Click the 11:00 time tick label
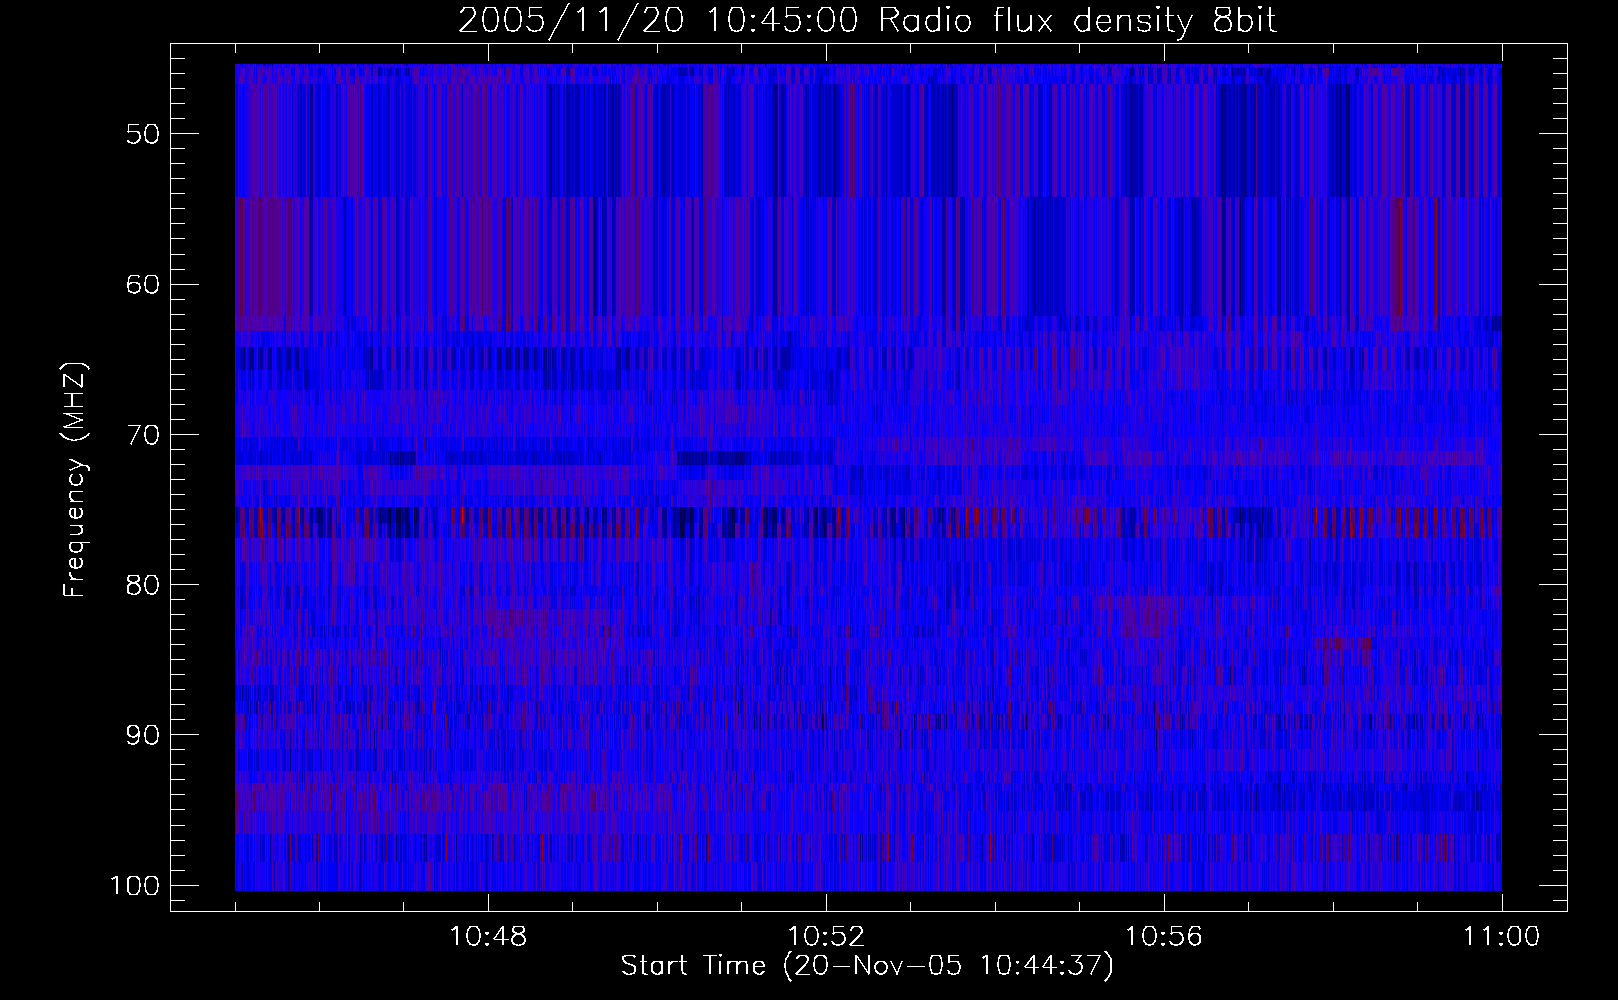 tap(1502, 937)
